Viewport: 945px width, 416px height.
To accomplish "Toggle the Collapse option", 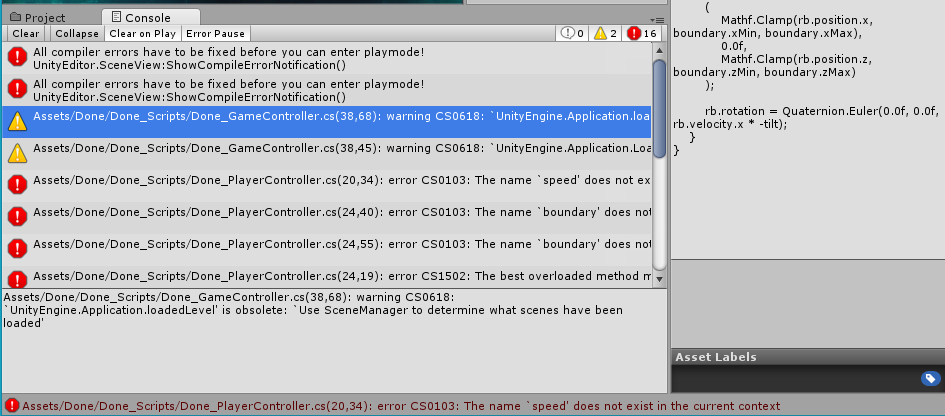I will pyautogui.click(x=77, y=34).
